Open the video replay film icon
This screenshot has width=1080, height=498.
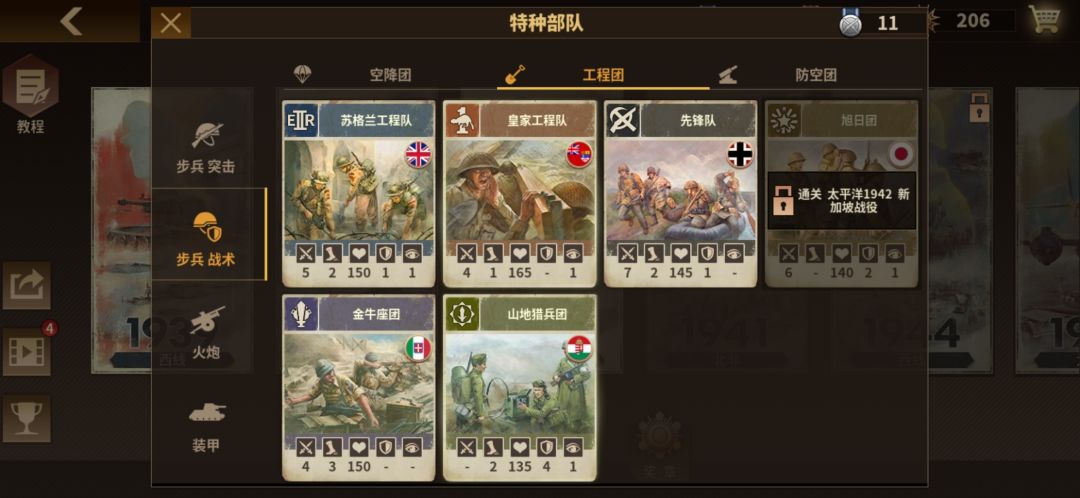tap(27, 351)
